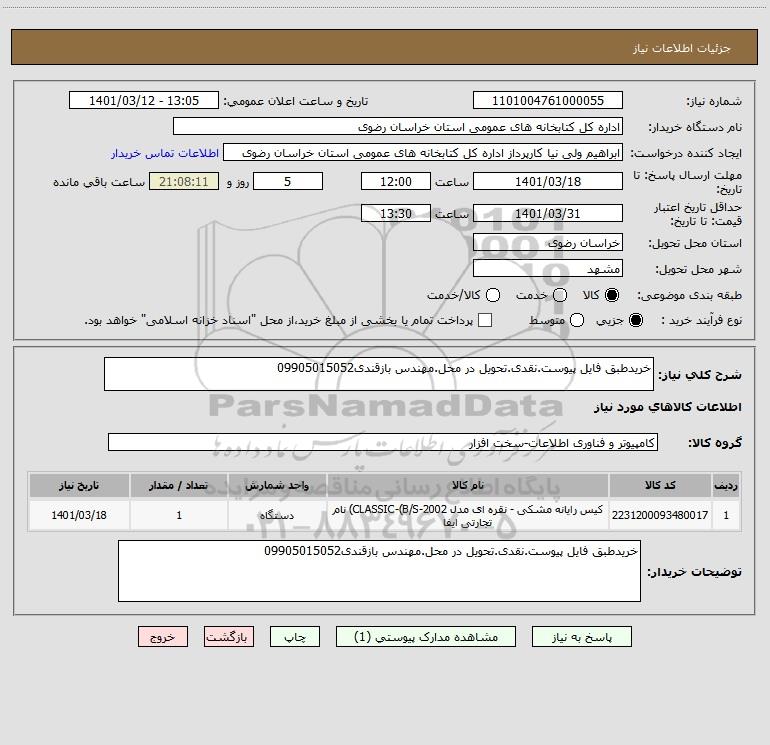The height and width of the screenshot is (745, 770).
Task: Select the خدمت radio button
Action: pos(560,295)
